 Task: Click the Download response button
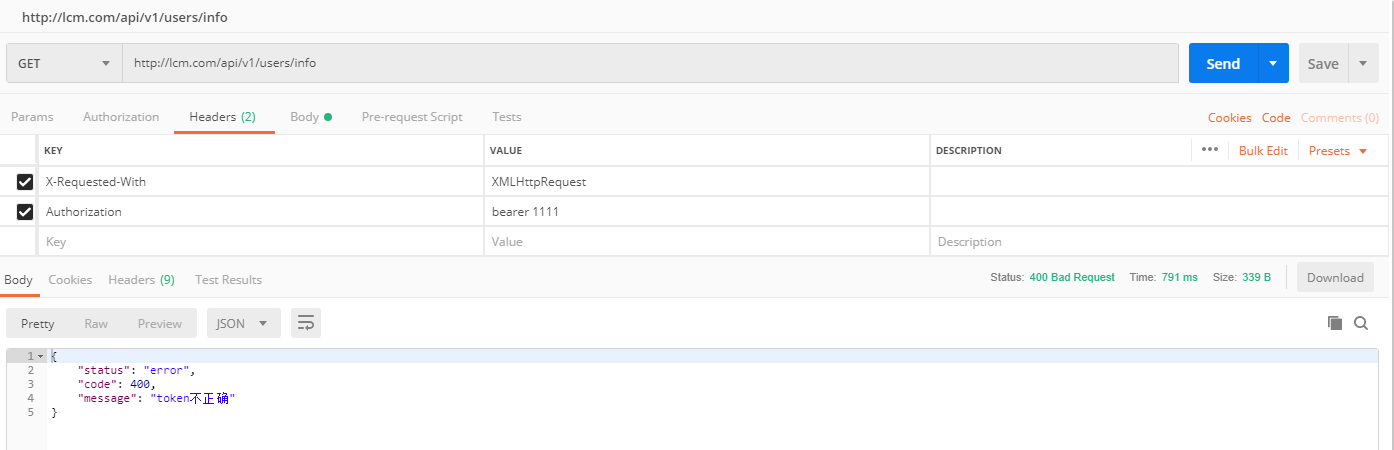[1335, 278]
